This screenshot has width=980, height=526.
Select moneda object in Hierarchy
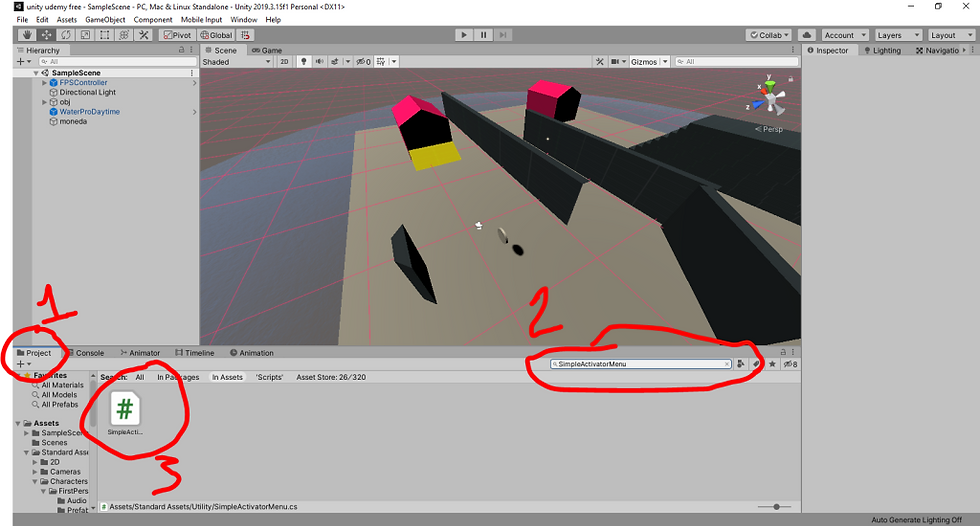tap(73, 122)
